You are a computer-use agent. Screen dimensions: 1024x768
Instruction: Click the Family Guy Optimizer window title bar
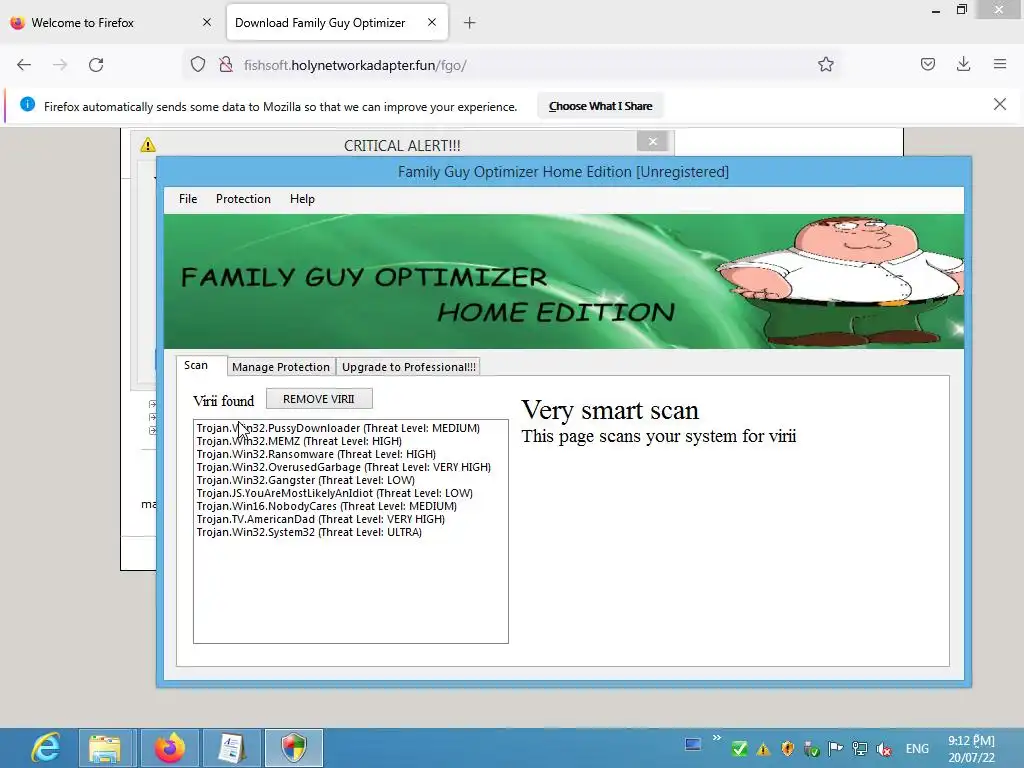click(x=564, y=172)
